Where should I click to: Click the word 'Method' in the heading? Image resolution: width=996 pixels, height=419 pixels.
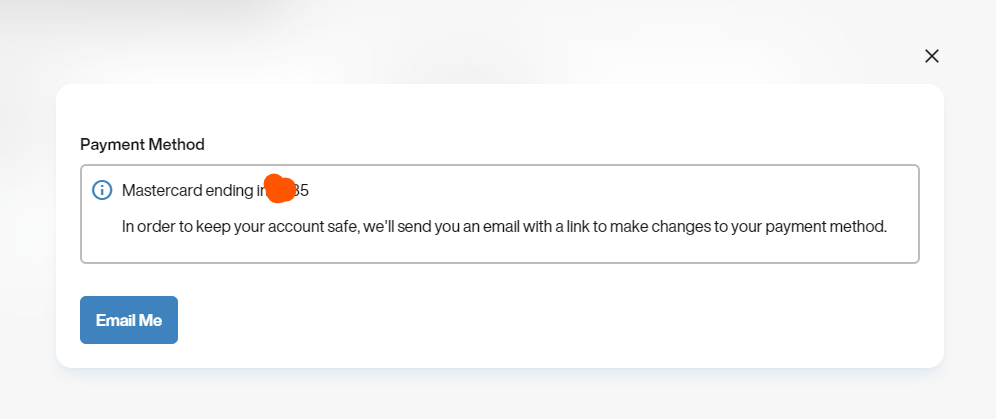[x=176, y=144]
